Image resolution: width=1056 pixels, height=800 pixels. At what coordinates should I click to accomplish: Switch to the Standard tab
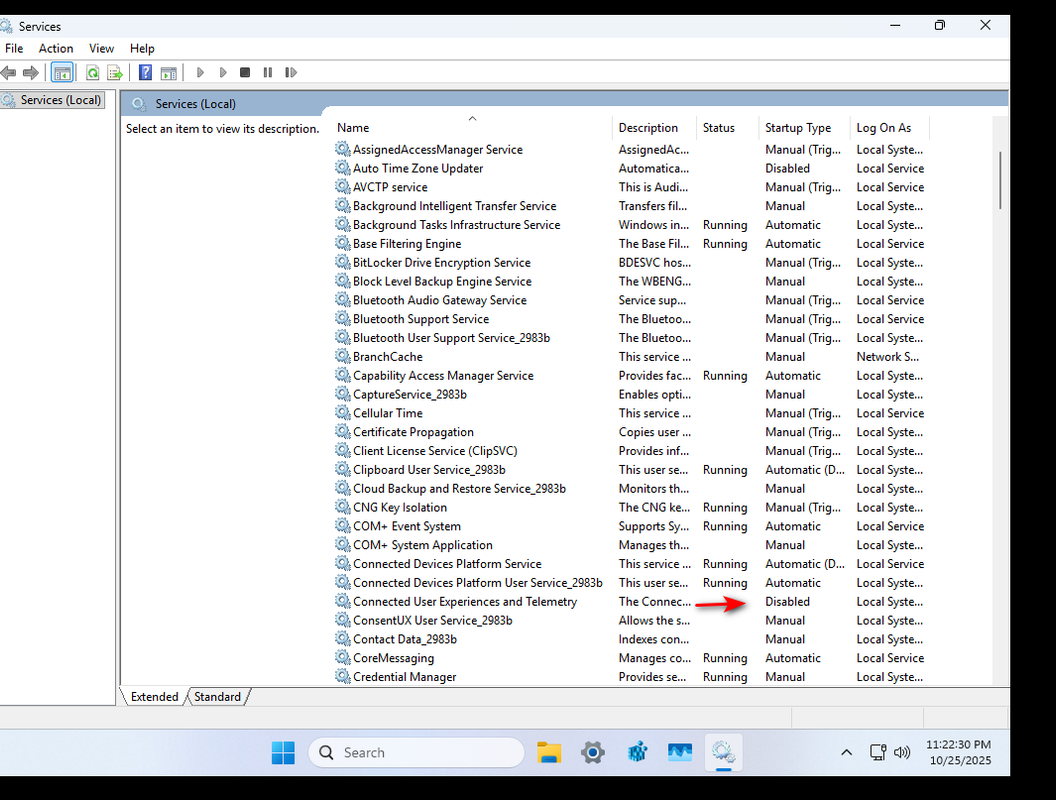(218, 696)
